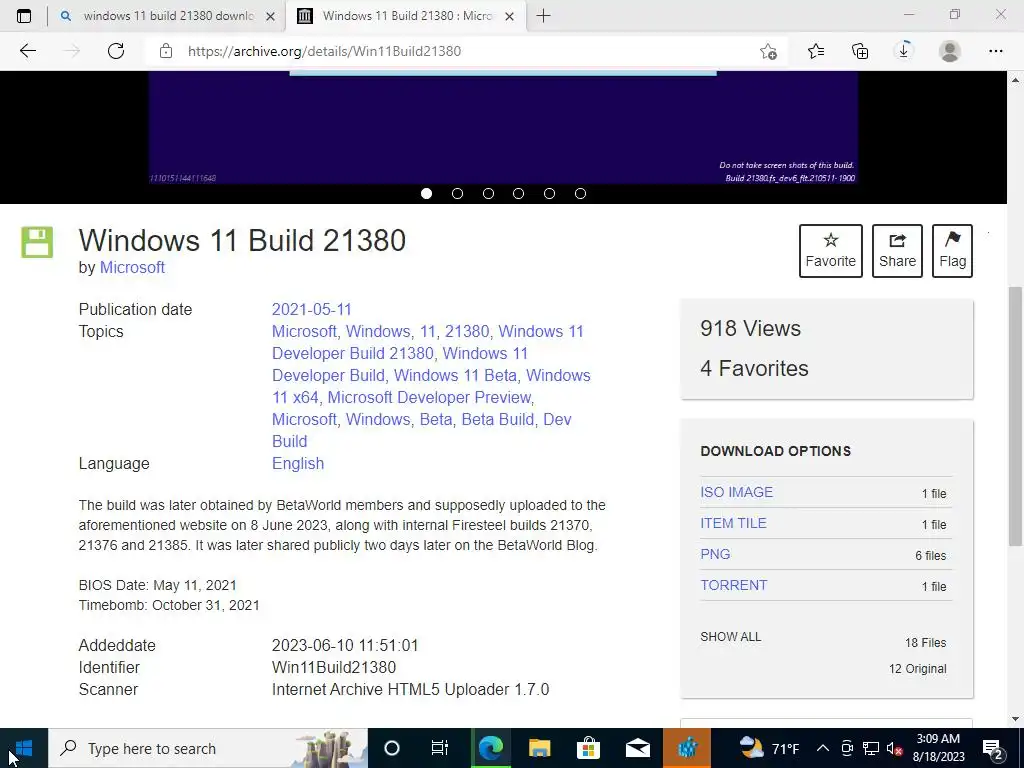Open the 'Windows 11 Beta' topic link
1024x768 pixels.
coord(455,376)
